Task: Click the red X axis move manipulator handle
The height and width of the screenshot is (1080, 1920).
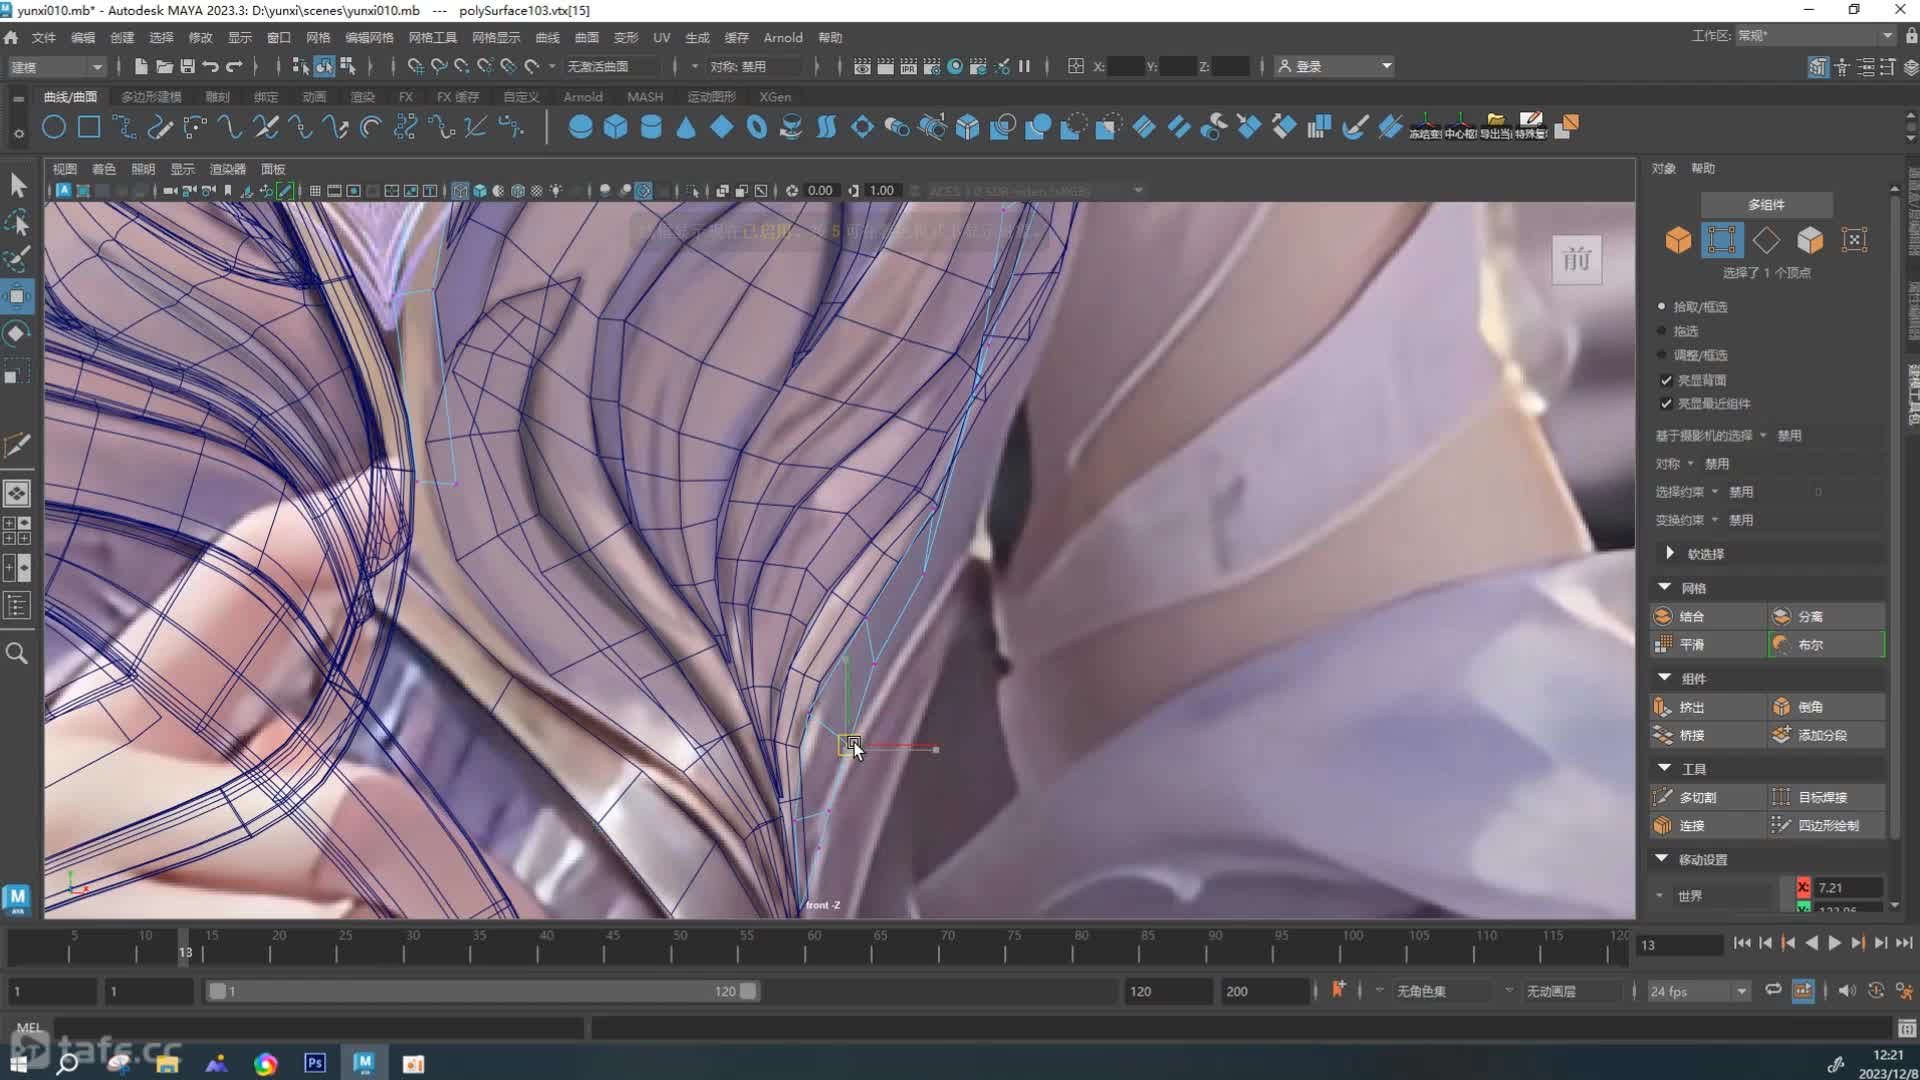Action: [x=935, y=749]
